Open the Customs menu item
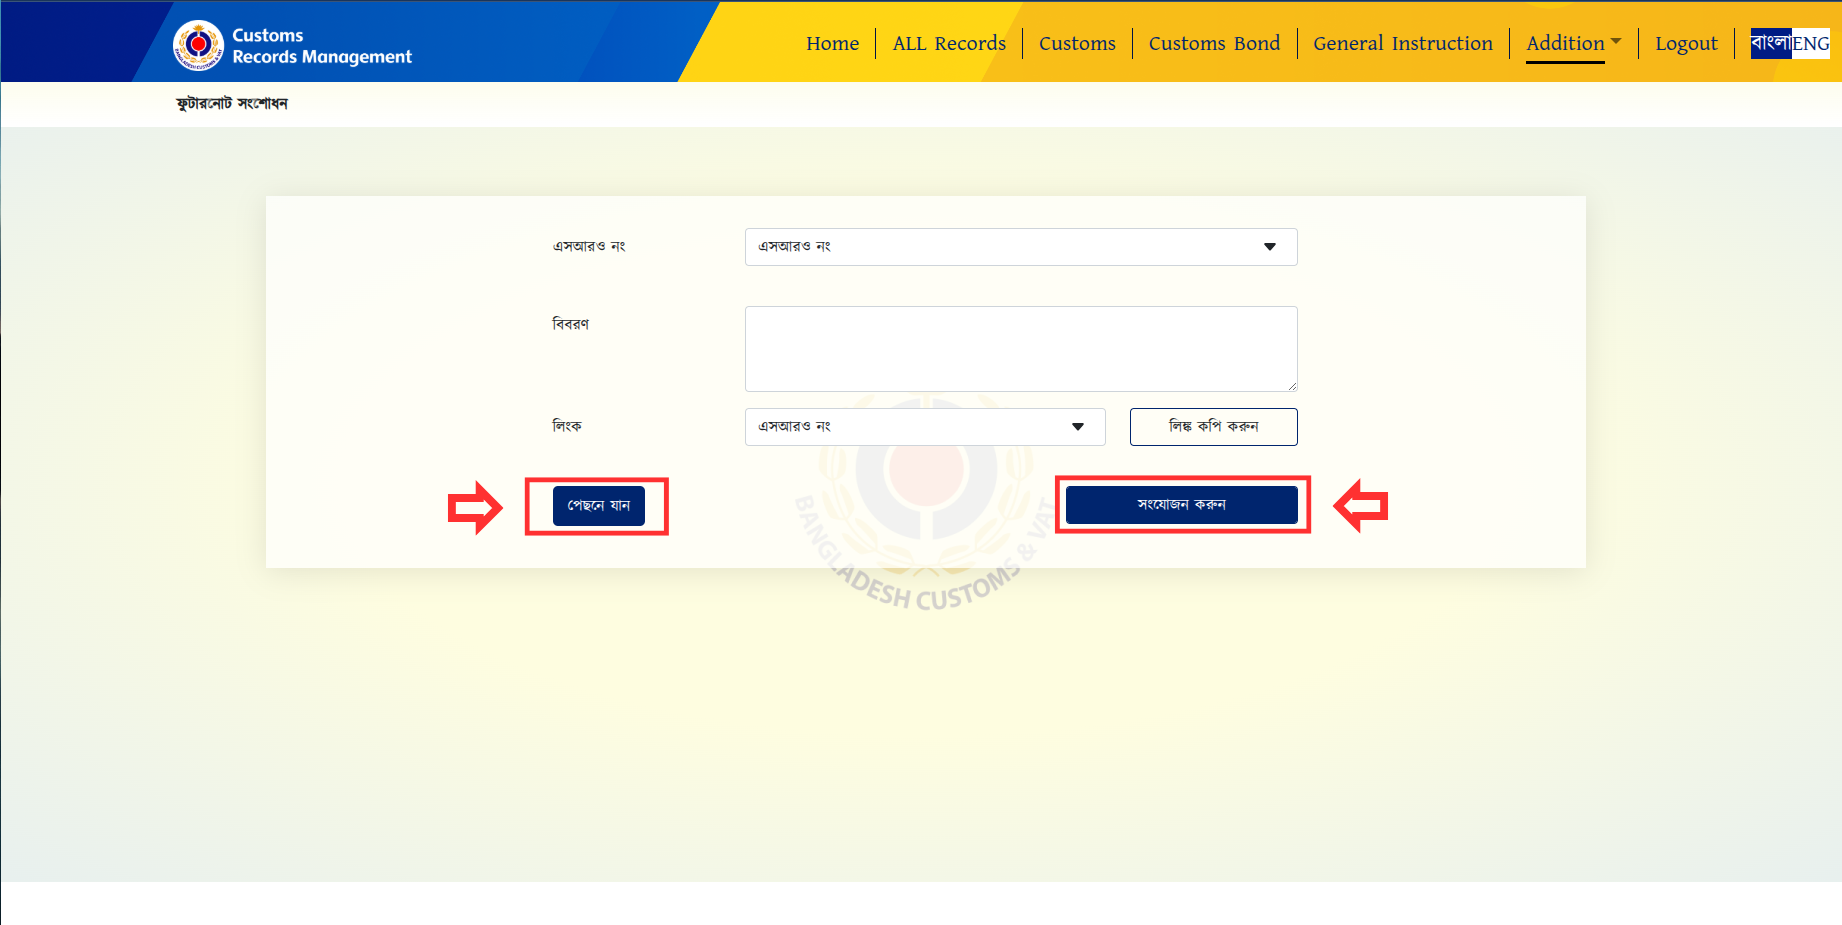The height and width of the screenshot is (925, 1842). tap(1077, 43)
